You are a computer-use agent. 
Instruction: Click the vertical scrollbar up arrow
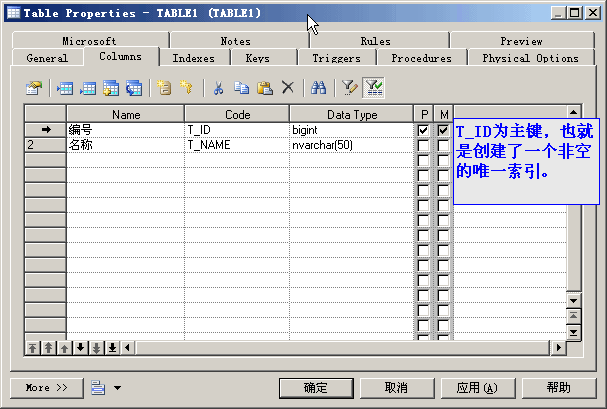point(574,112)
